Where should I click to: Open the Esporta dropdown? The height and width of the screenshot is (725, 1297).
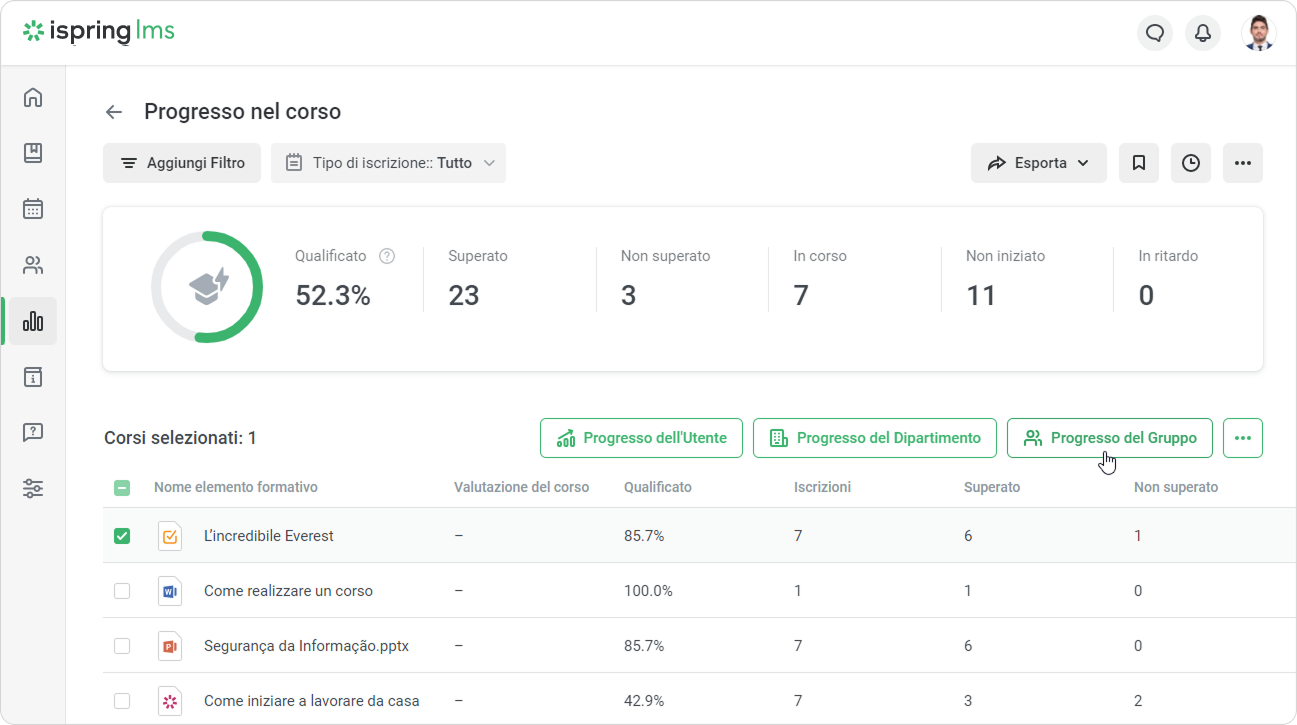tap(1038, 163)
